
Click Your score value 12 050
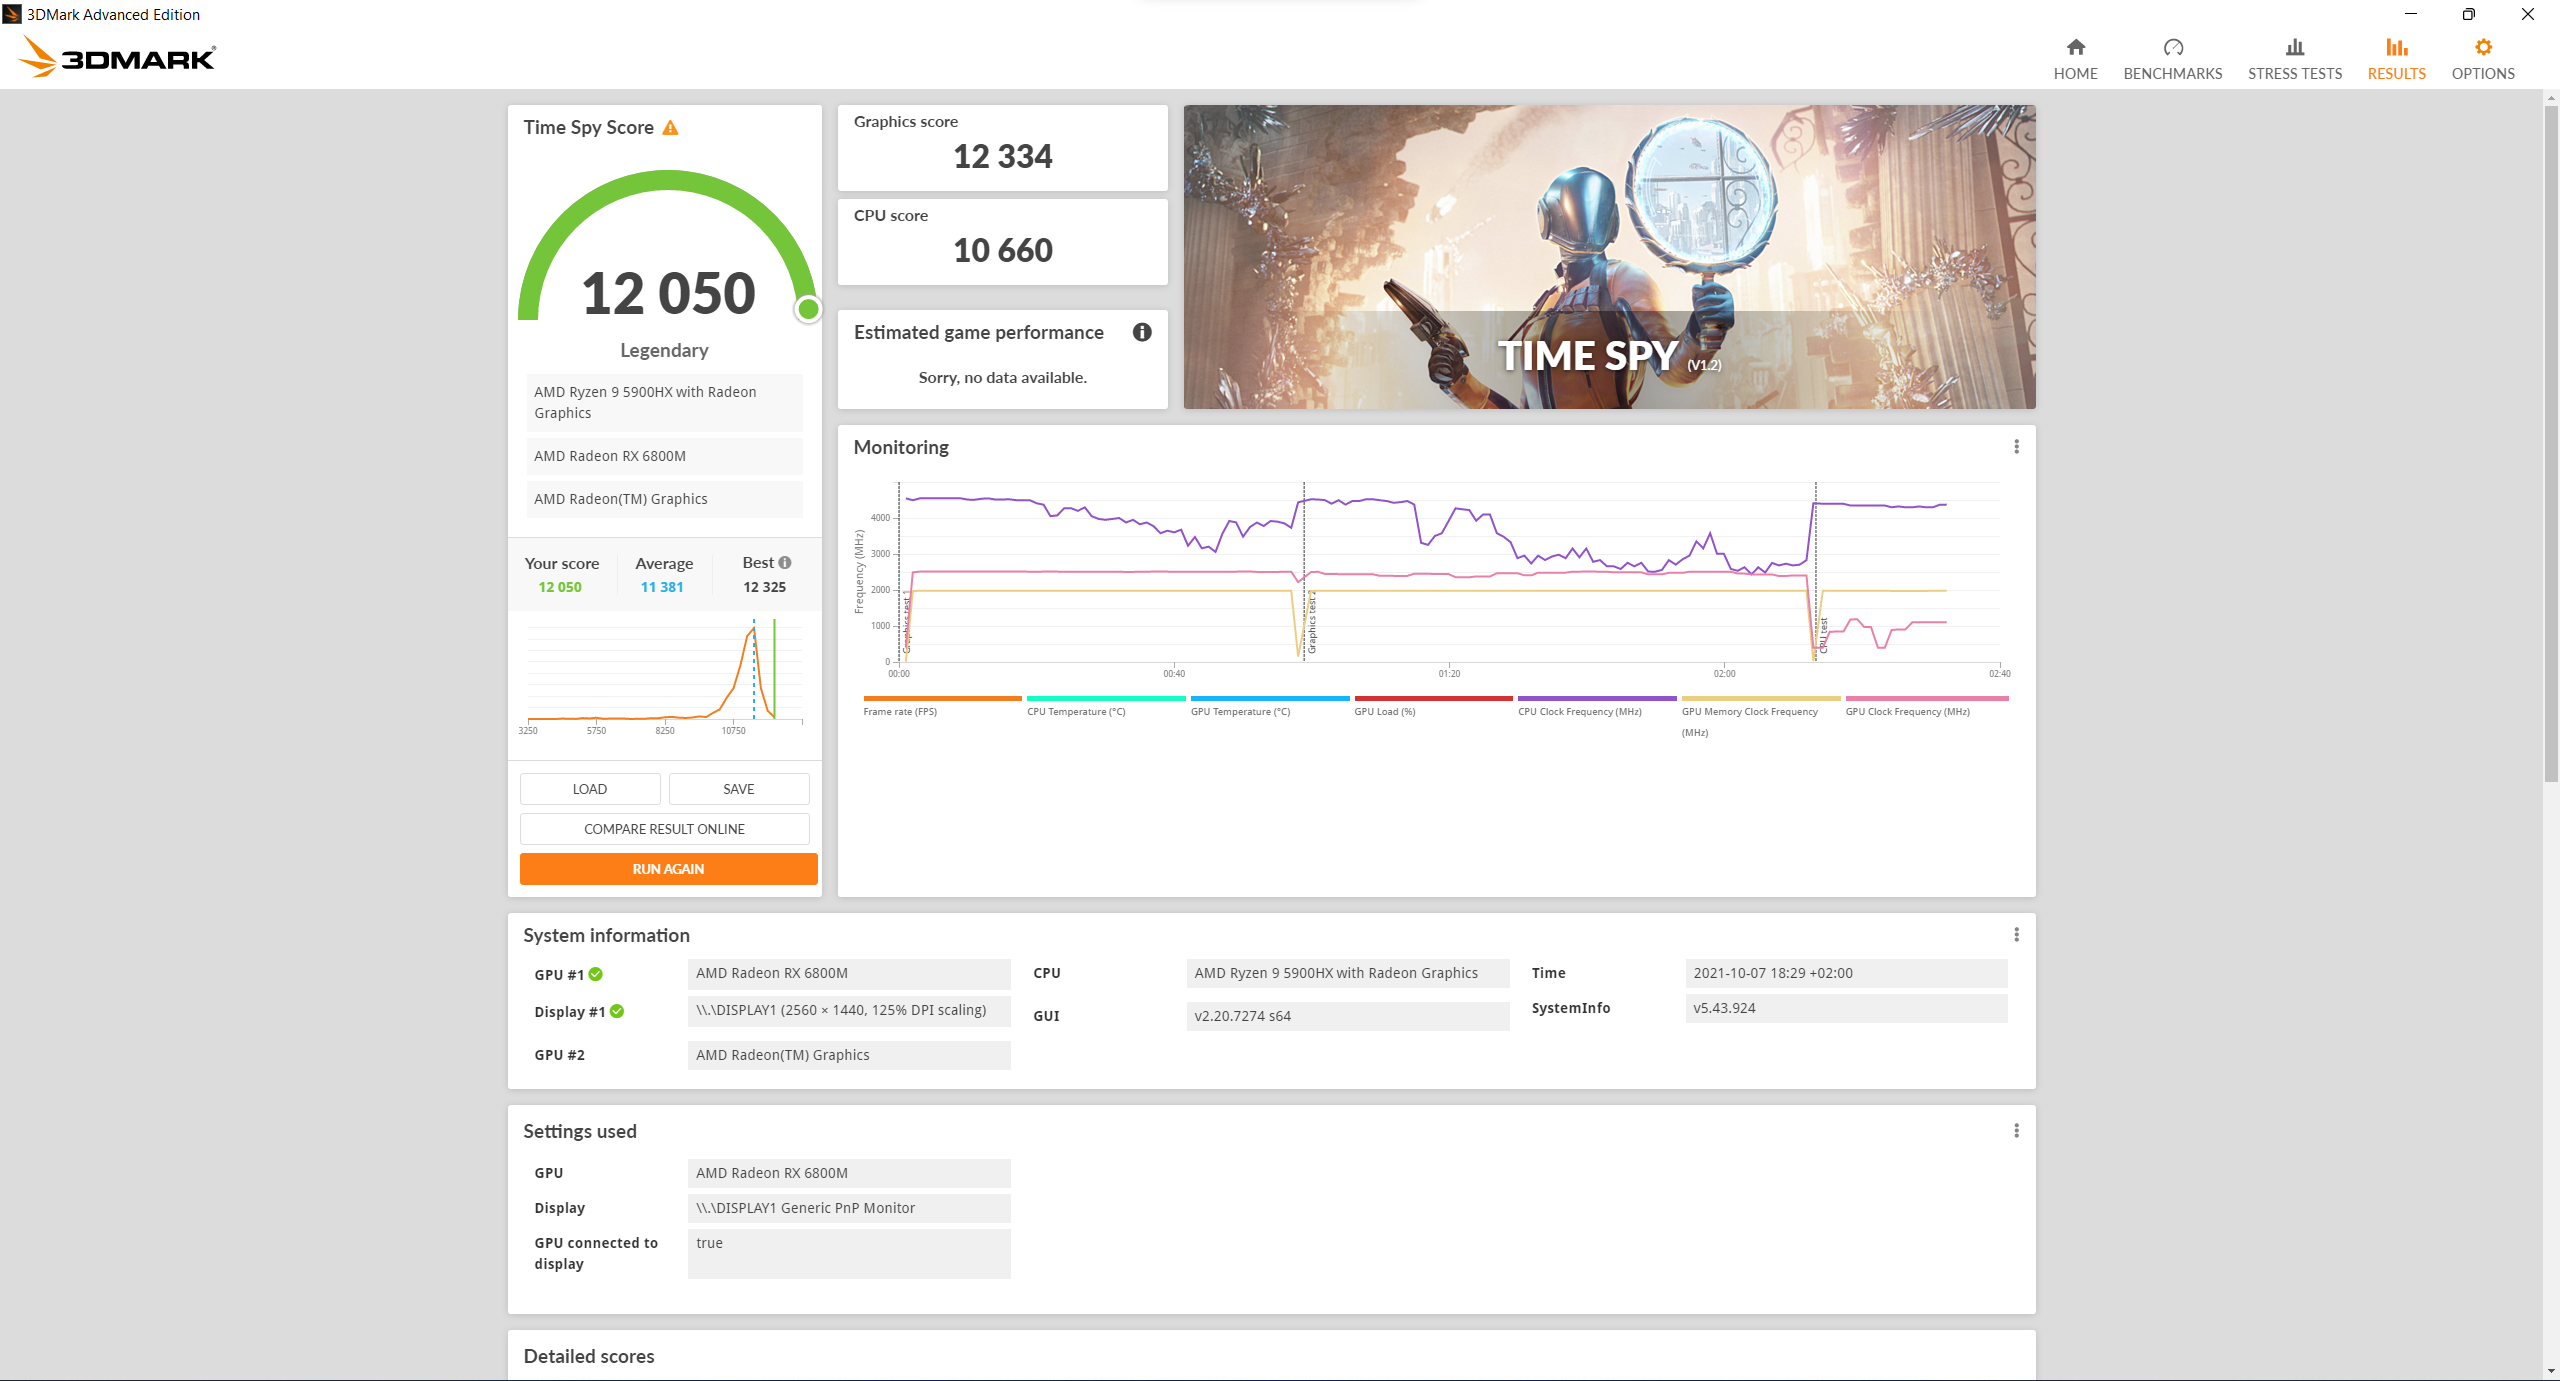click(560, 587)
